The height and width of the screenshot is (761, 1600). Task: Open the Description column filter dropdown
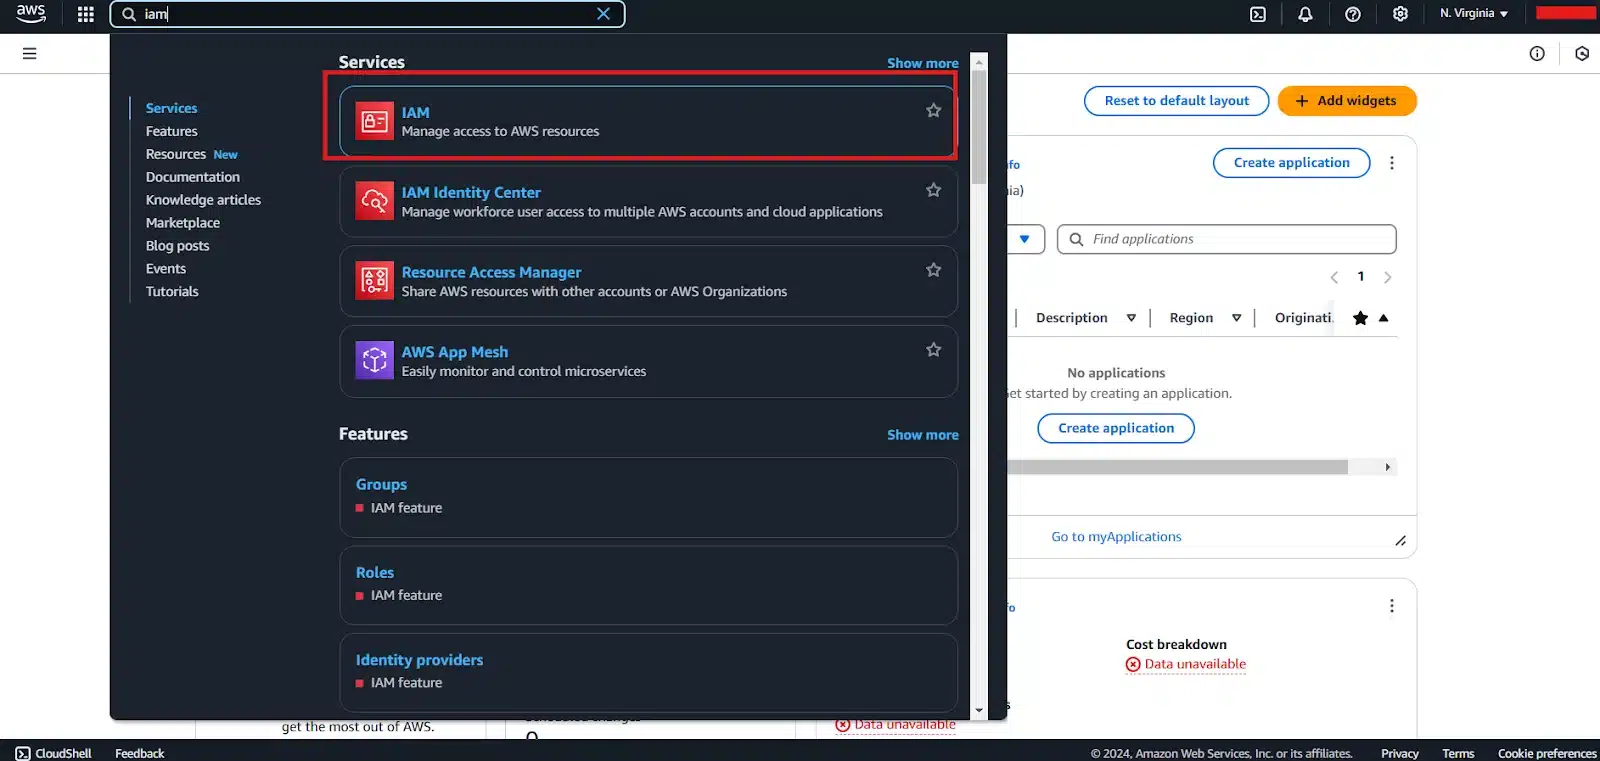1131,318
